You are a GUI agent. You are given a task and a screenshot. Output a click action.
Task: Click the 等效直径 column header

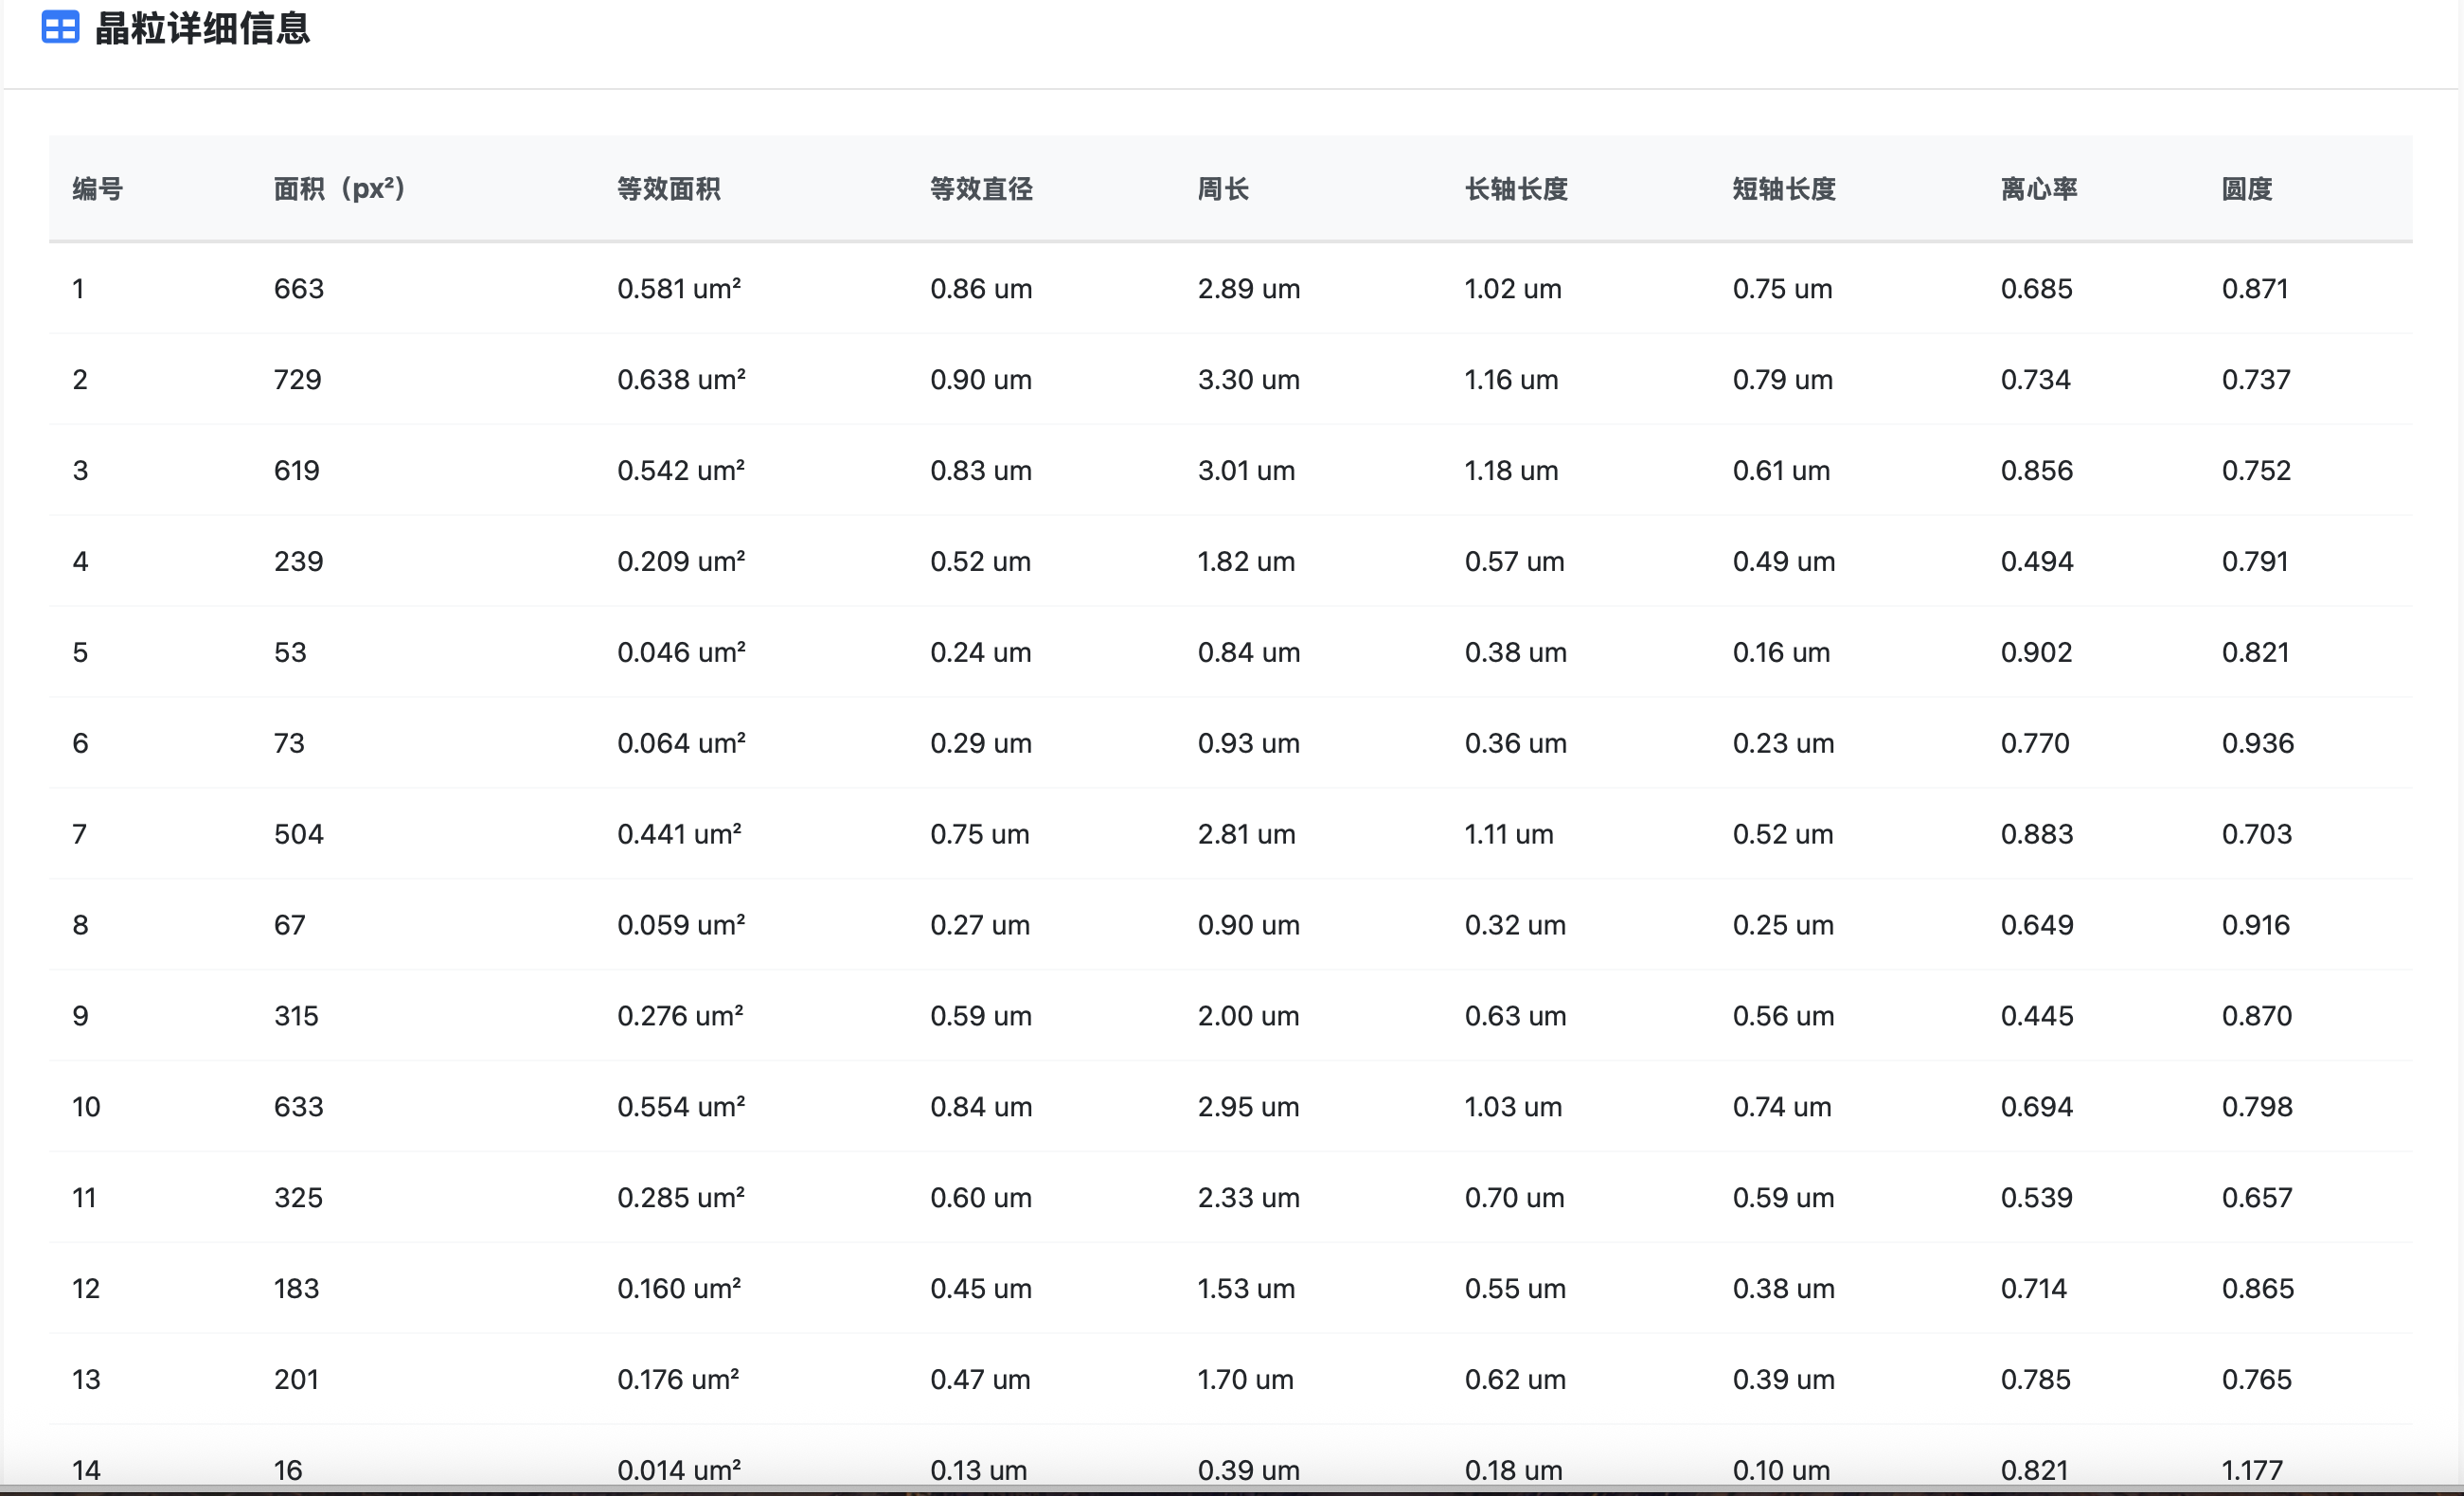coord(980,189)
